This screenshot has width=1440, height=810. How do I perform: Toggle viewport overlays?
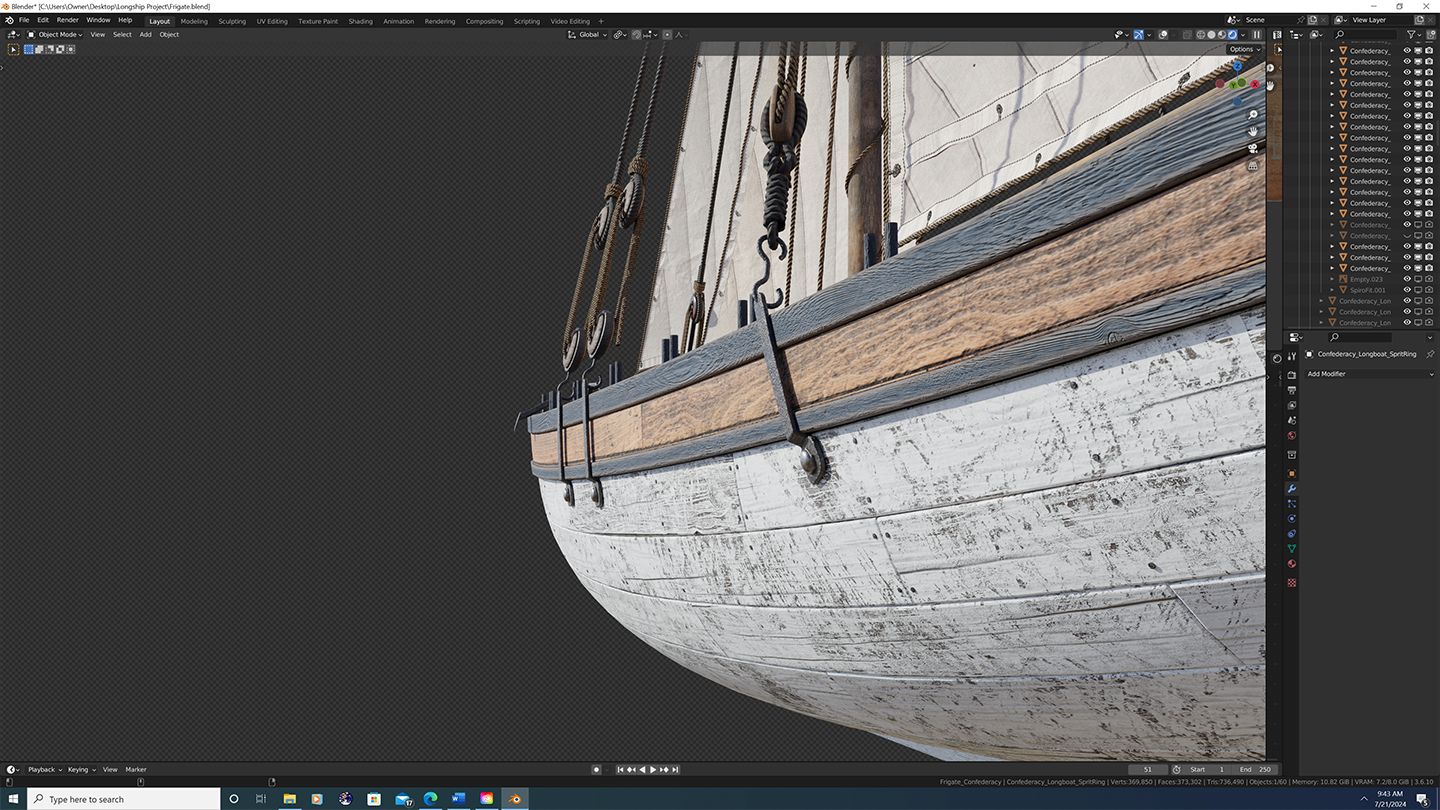pos(1163,34)
